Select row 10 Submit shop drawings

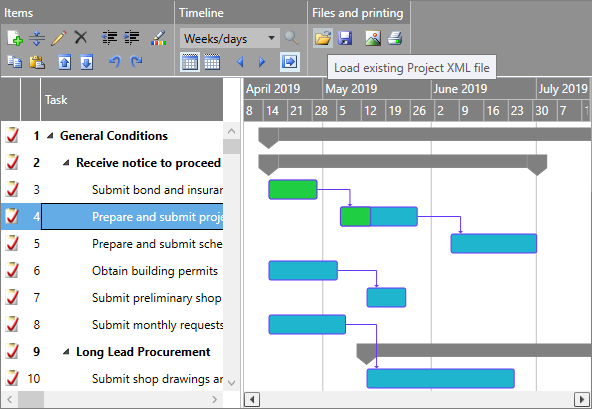click(112, 378)
